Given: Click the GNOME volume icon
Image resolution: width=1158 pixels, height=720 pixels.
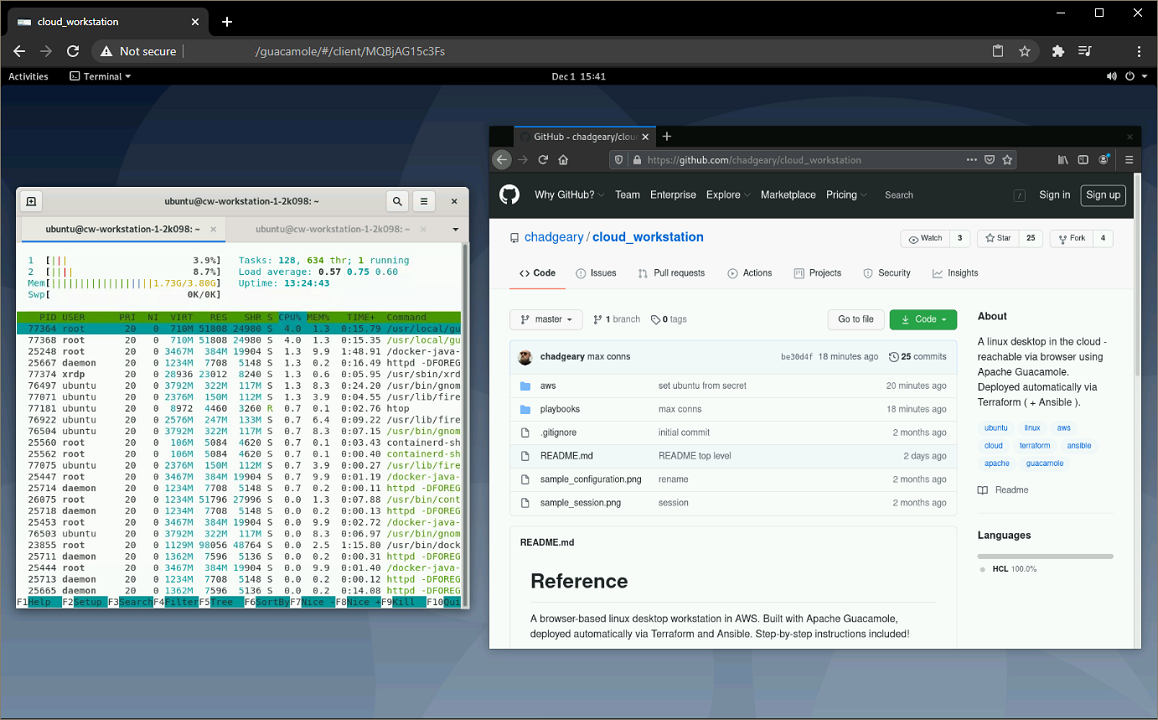Looking at the screenshot, I should 1111,76.
